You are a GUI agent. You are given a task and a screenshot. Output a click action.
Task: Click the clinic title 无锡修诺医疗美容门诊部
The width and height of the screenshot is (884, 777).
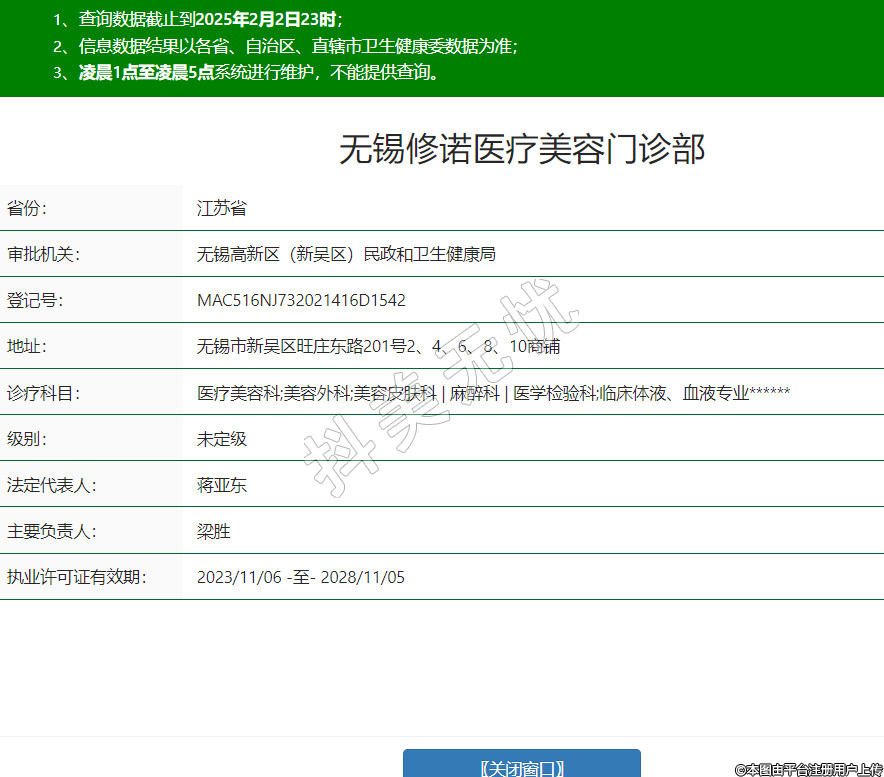click(x=522, y=149)
